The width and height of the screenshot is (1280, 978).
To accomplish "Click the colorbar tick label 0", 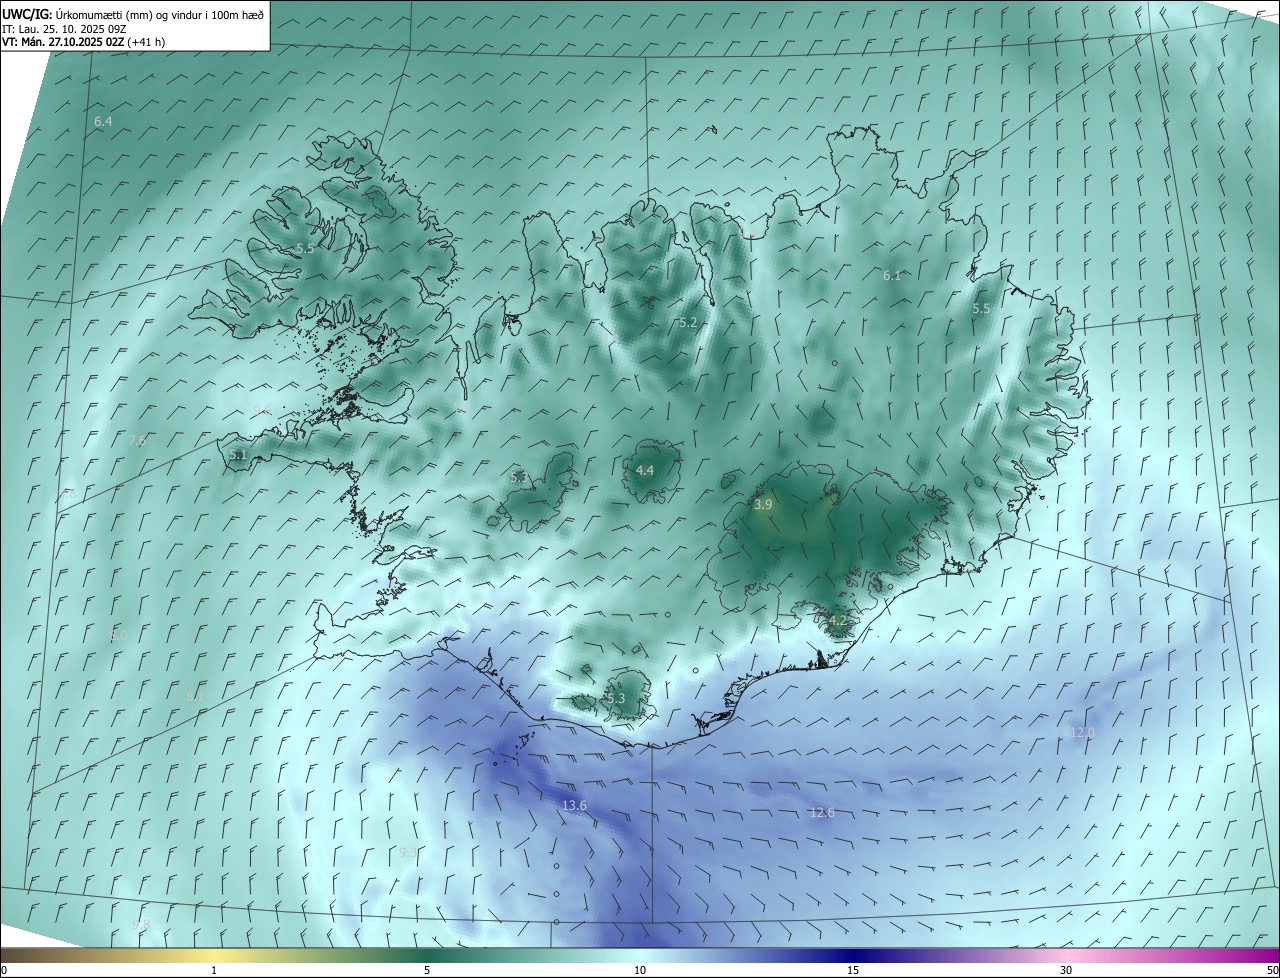I will point(4,970).
